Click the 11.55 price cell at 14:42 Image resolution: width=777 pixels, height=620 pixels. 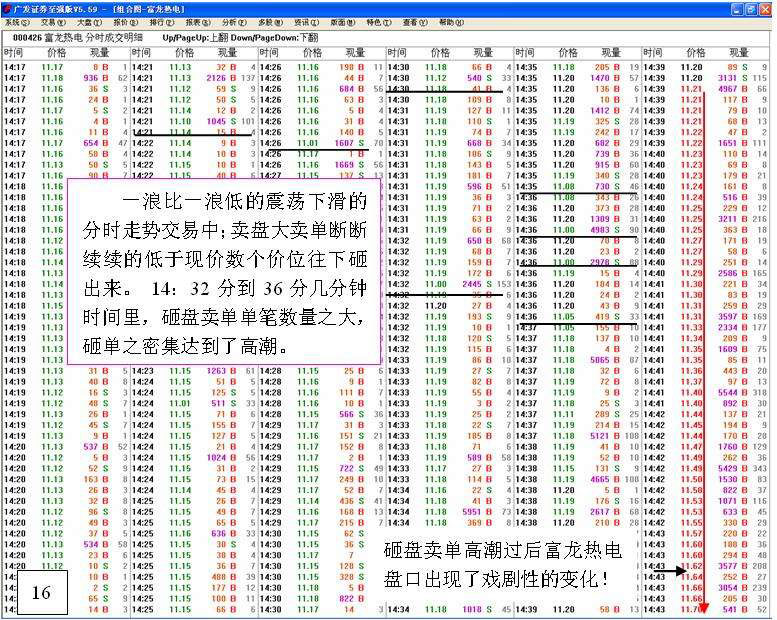pyautogui.click(x=691, y=523)
